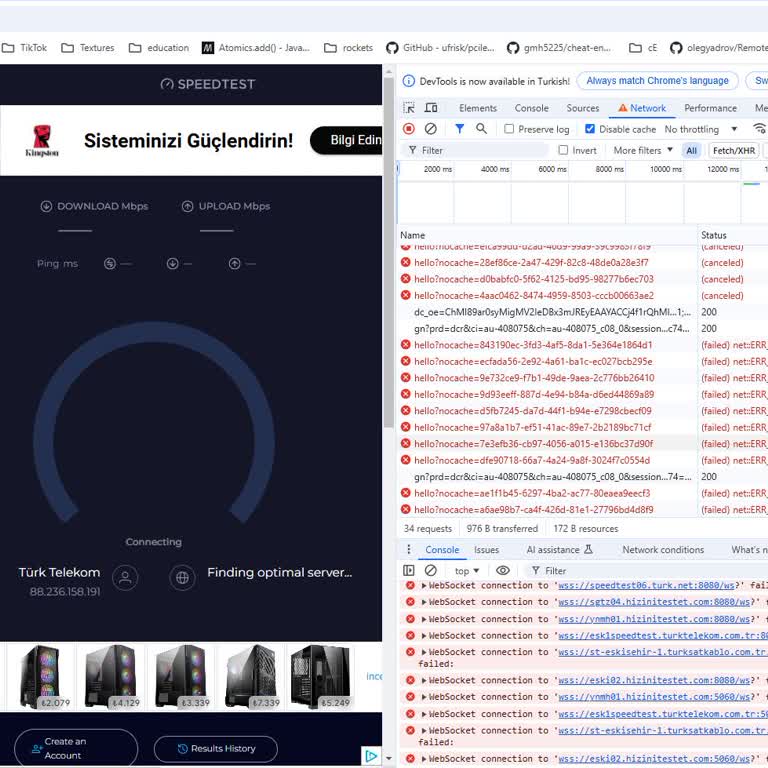Click the Bilgi Edin ad button
Screen dimensions: 768x768
(x=348, y=141)
